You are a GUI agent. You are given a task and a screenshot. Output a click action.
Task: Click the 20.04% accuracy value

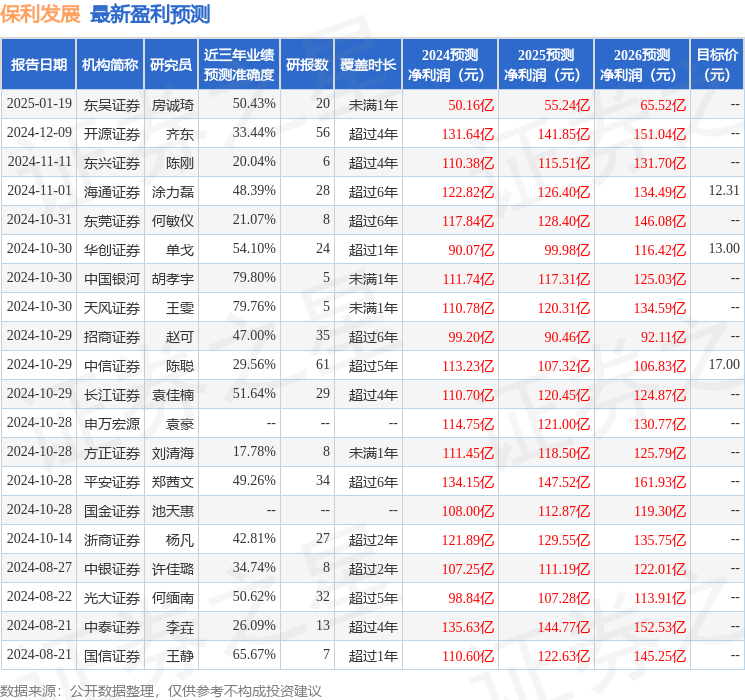pyautogui.click(x=254, y=162)
